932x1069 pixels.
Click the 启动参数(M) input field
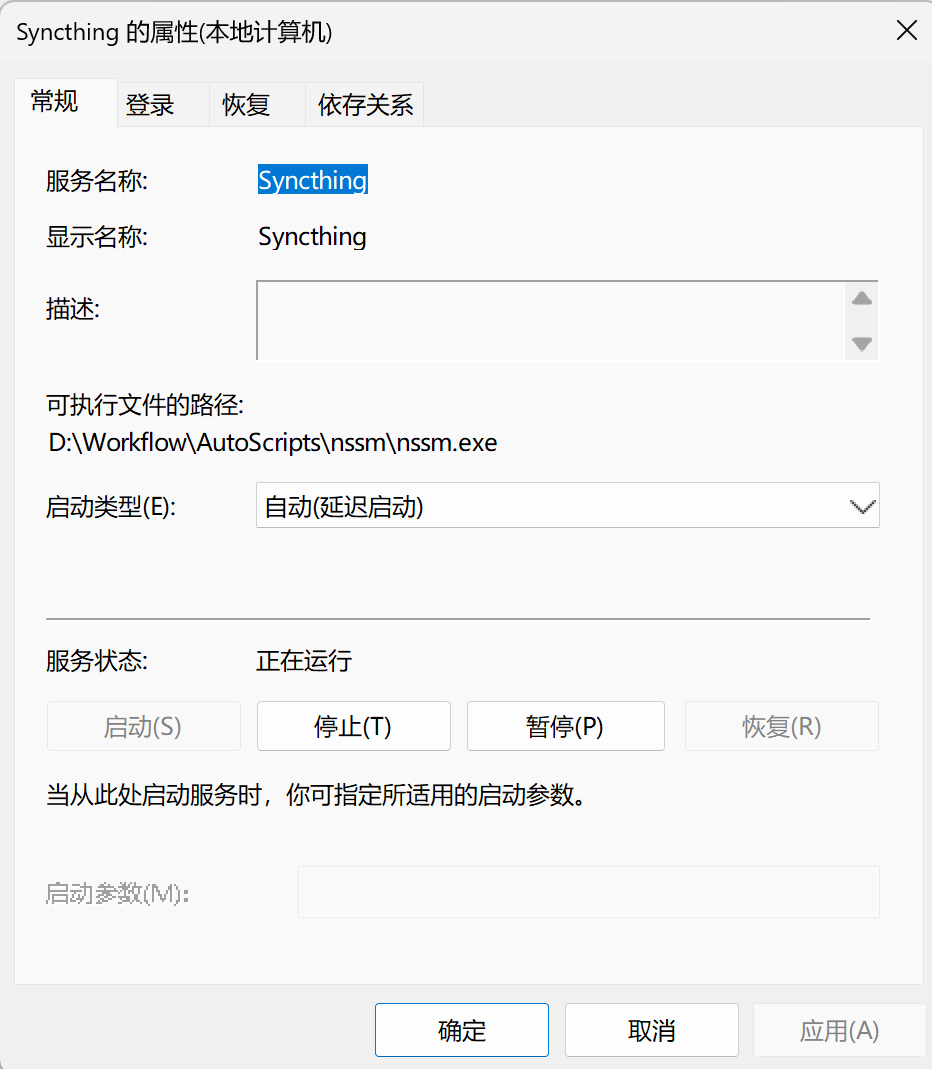pyautogui.click(x=588, y=892)
